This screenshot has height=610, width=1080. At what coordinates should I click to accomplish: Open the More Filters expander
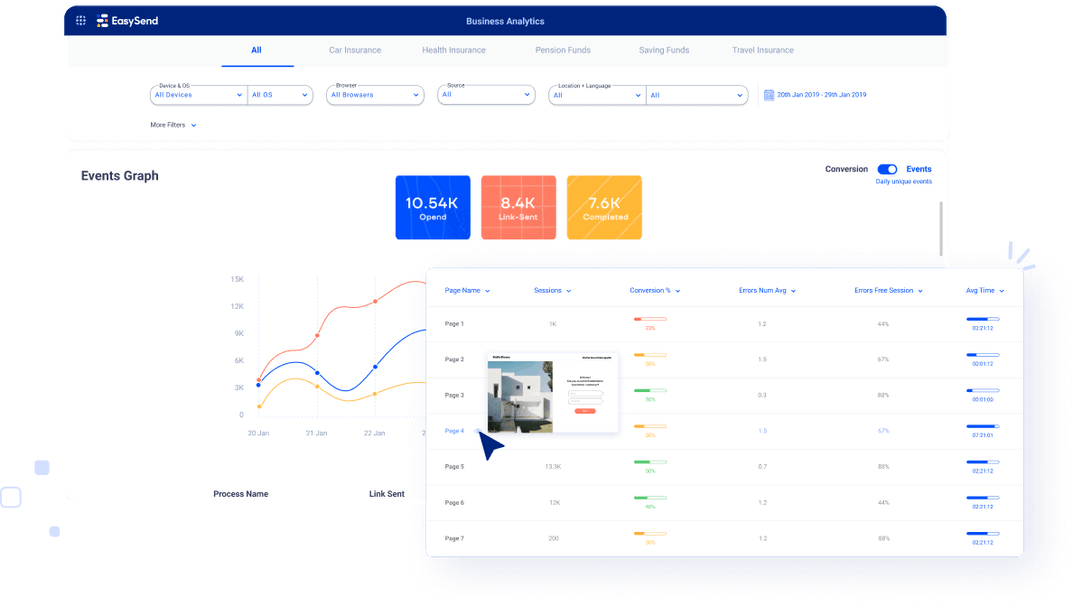coord(173,125)
